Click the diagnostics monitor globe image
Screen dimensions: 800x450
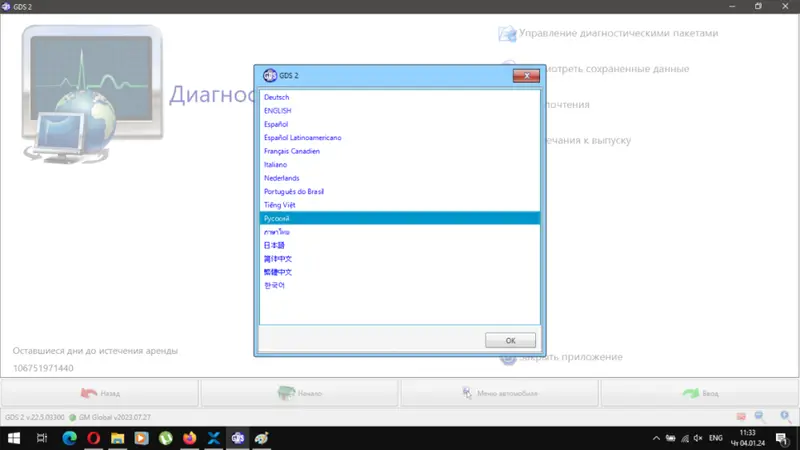tap(92, 94)
